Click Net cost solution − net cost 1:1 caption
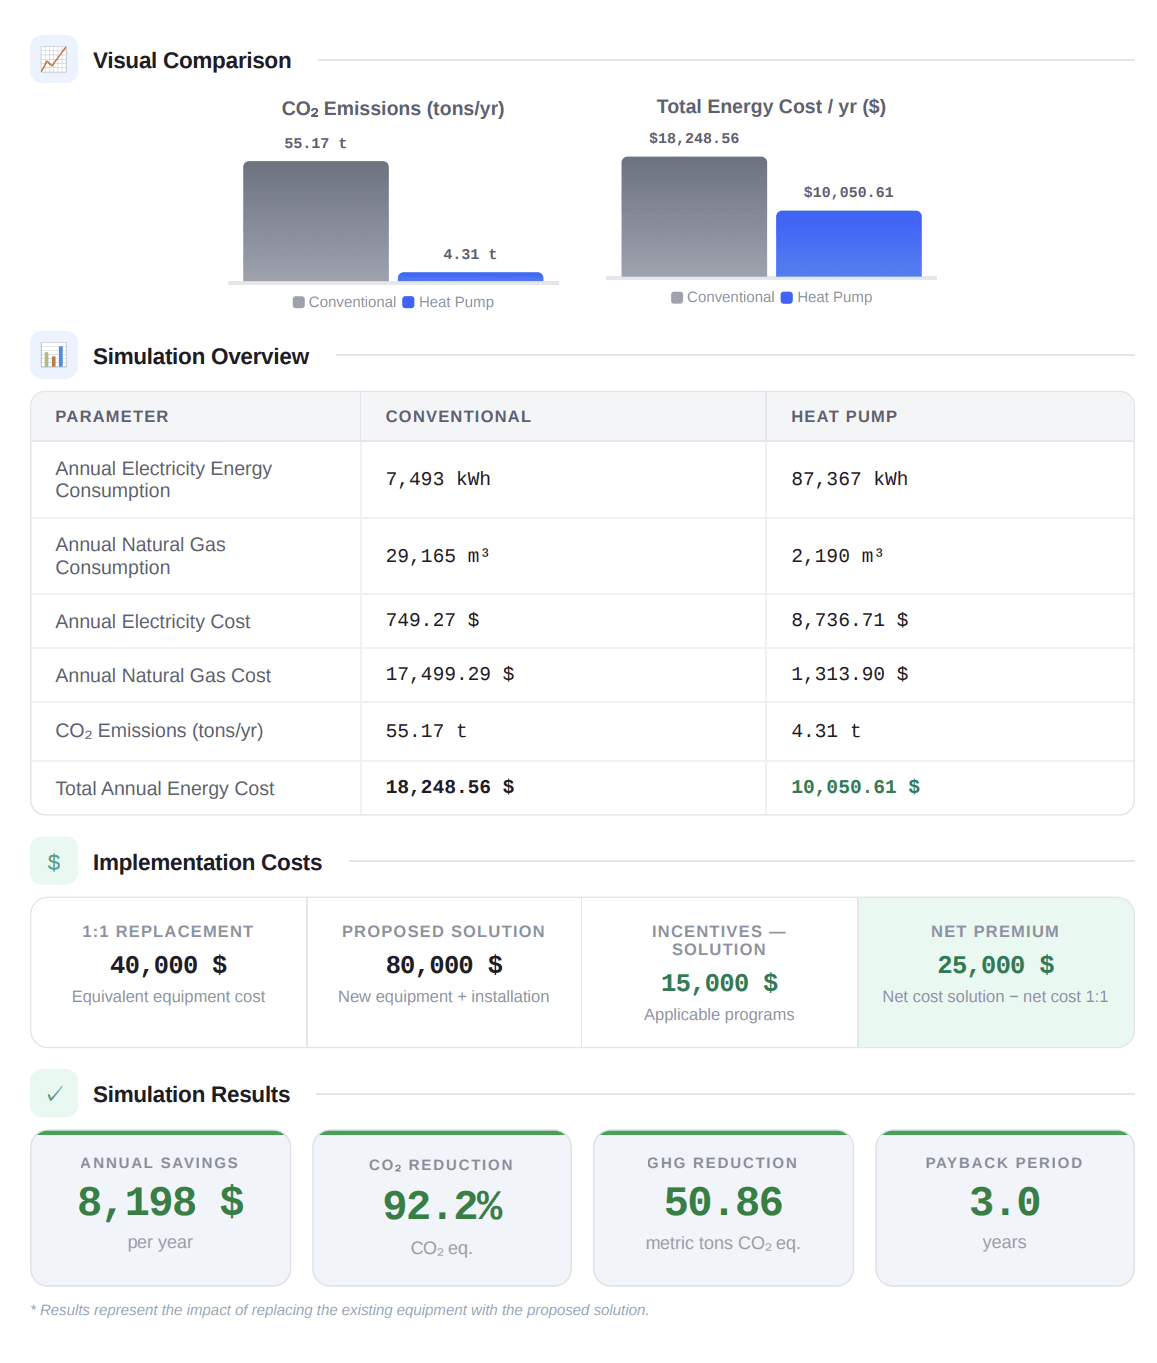 pyautogui.click(x=995, y=996)
